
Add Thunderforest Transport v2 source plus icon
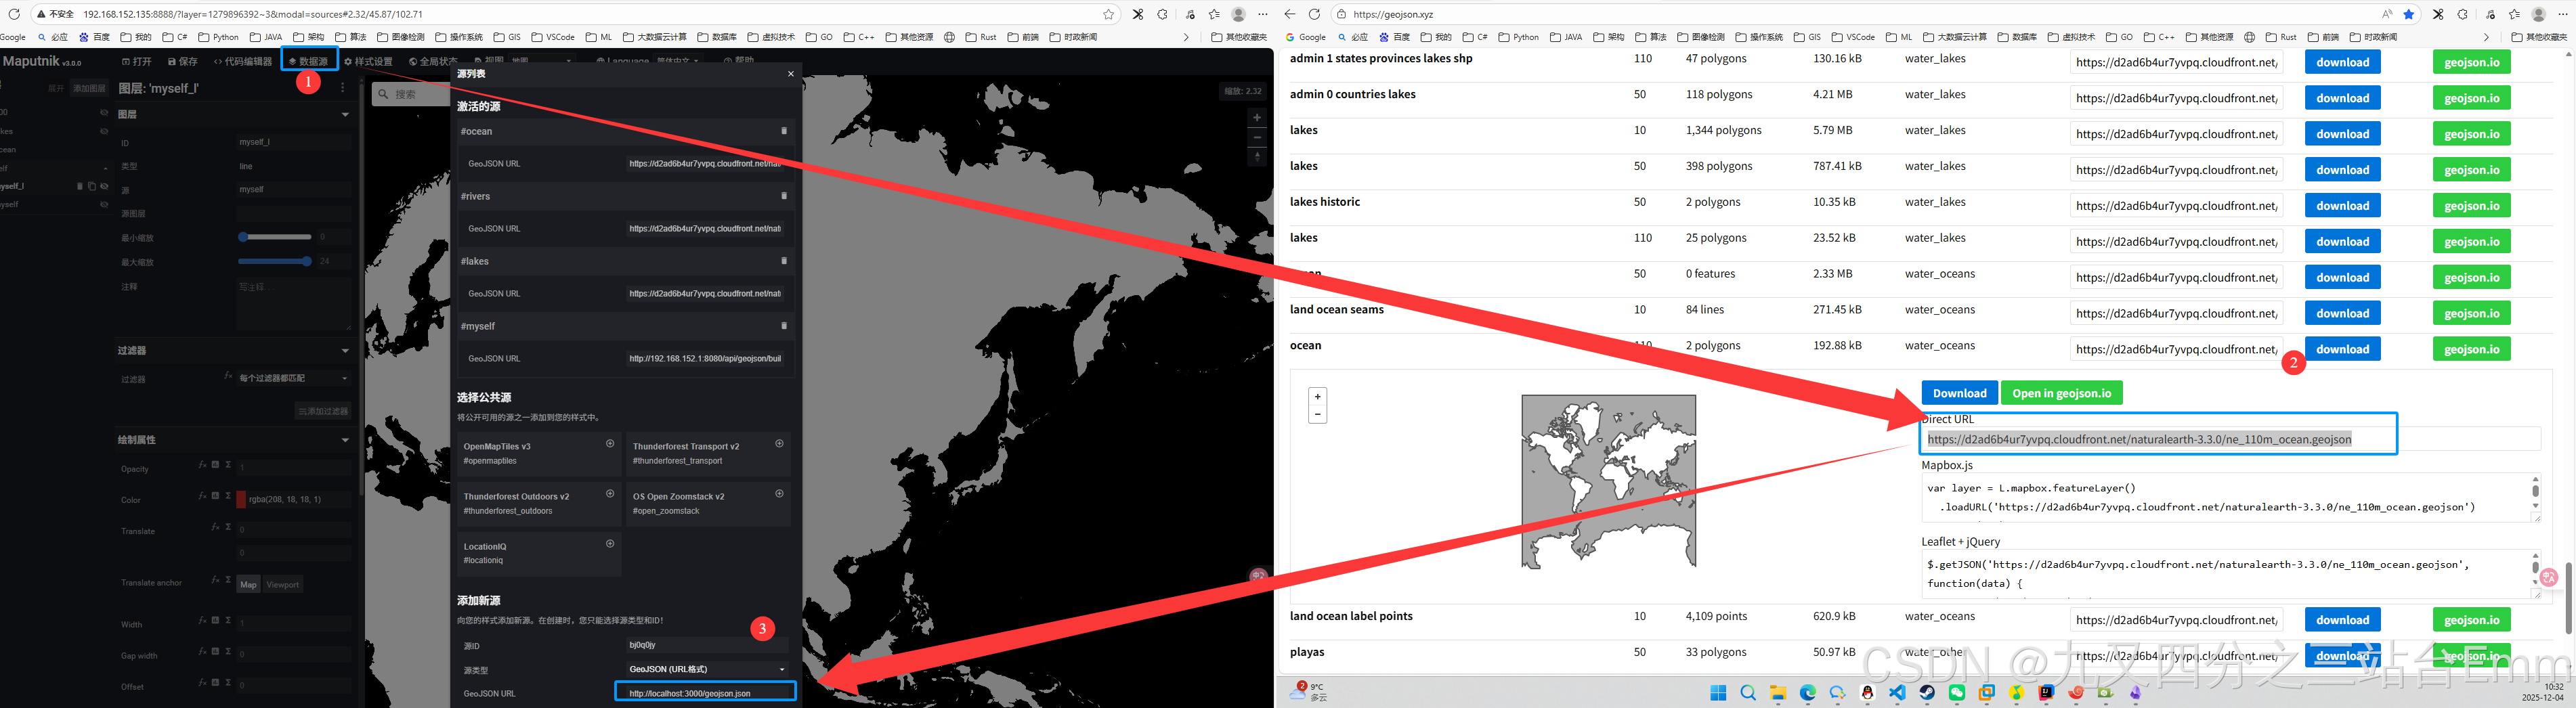pyautogui.click(x=779, y=443)
